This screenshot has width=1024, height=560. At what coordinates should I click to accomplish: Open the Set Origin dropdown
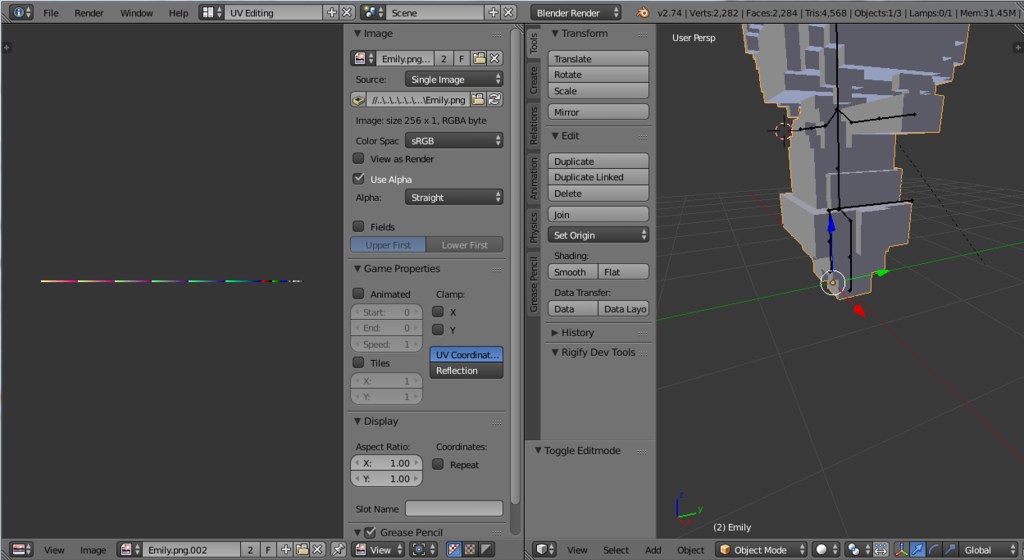click(598, 235)
